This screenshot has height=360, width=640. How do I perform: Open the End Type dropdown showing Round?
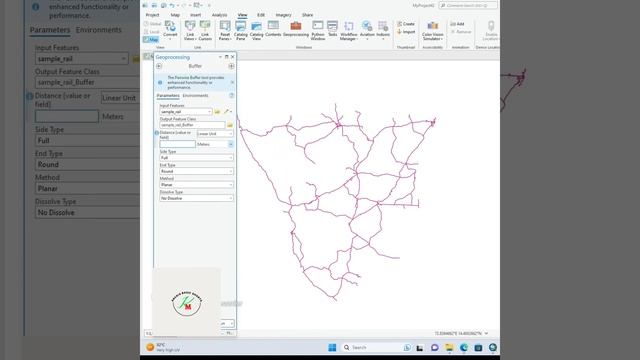196,171
